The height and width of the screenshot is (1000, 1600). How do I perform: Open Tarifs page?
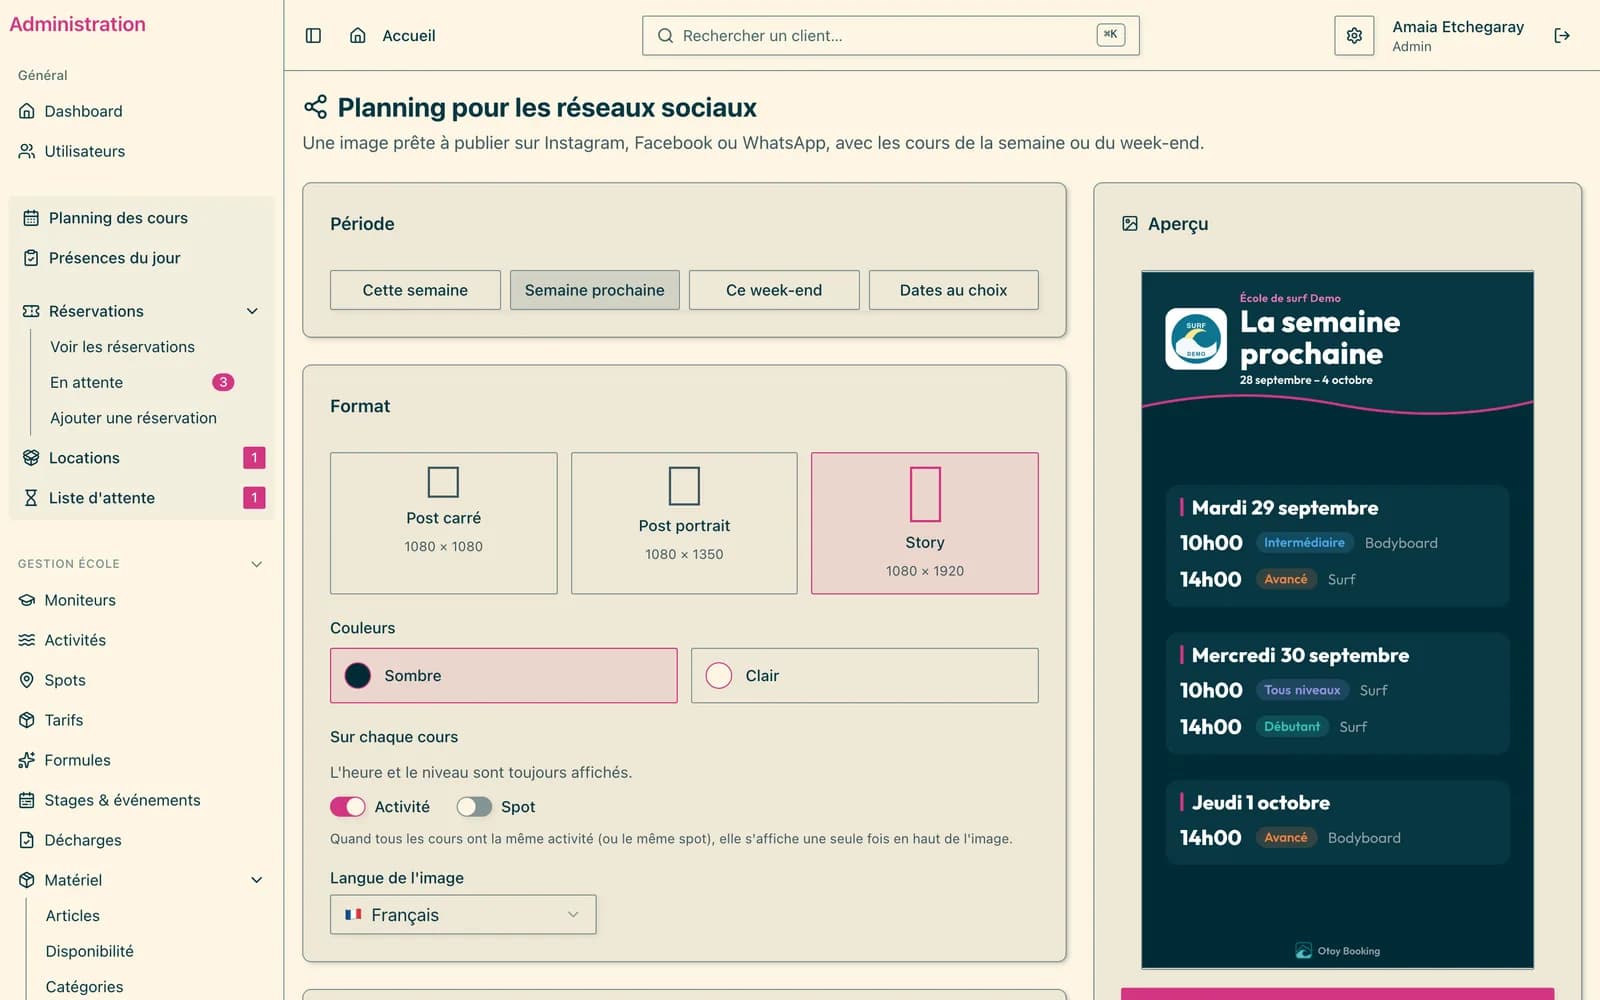[x=141, y=720]
